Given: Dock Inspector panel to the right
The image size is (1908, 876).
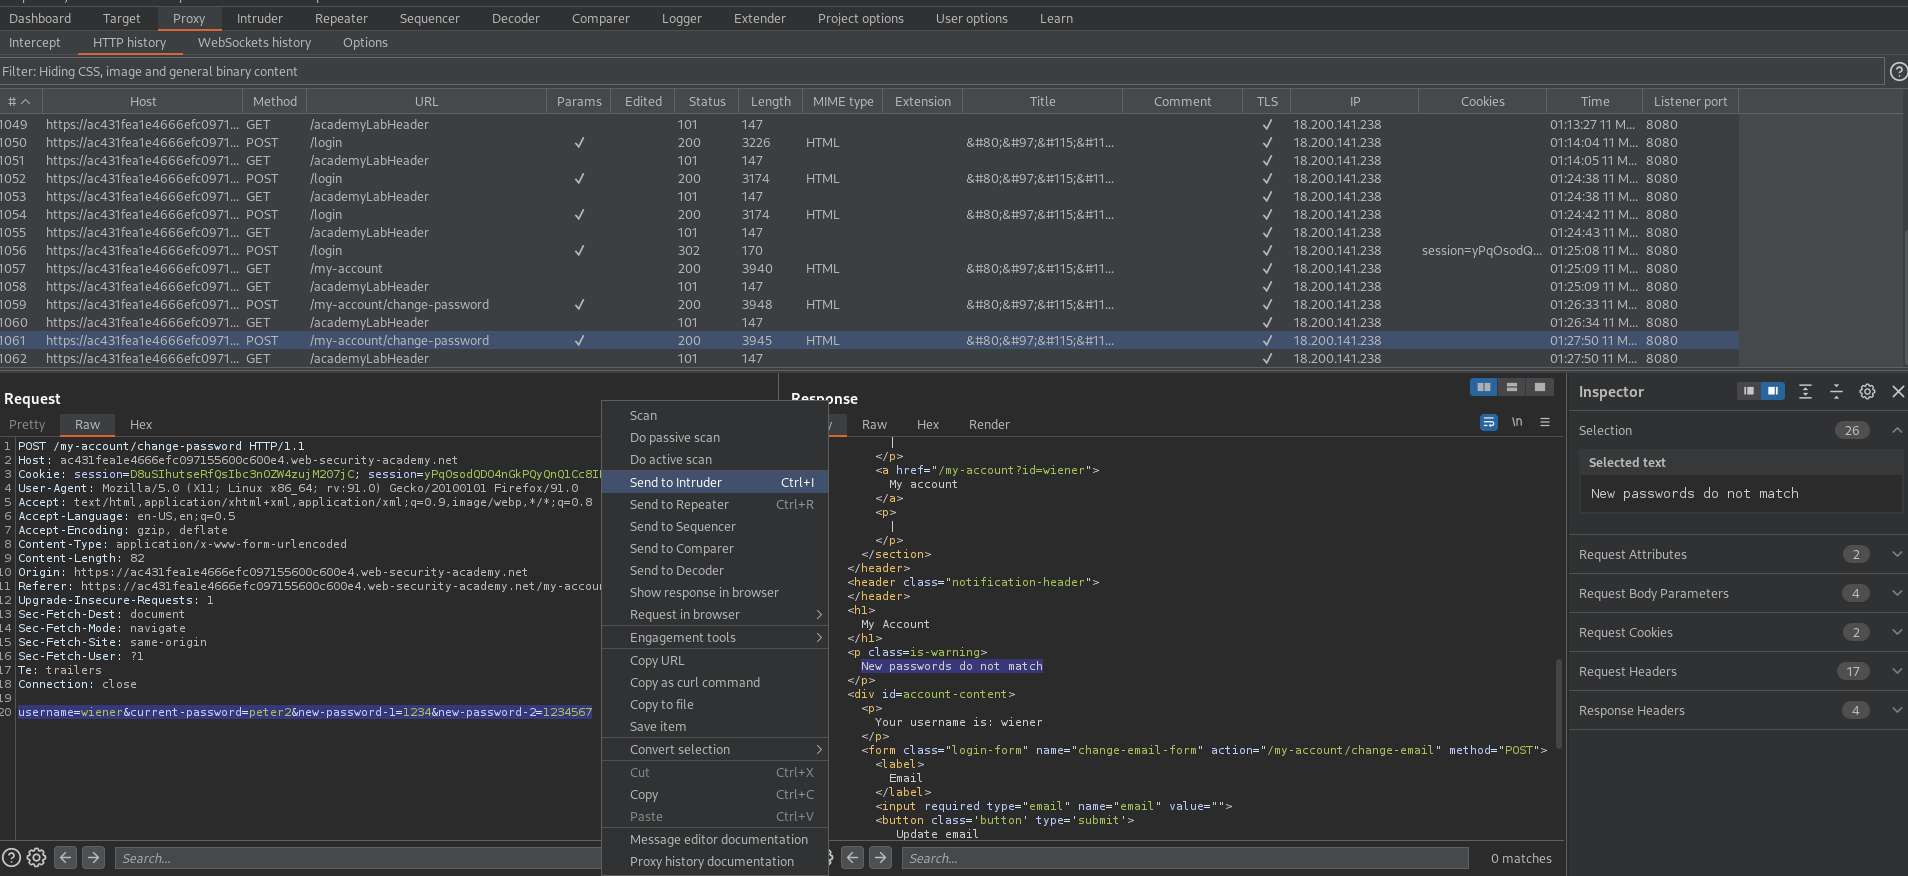Looking at the screenshot, I should pyautogui.click(x=1773, y=391).
